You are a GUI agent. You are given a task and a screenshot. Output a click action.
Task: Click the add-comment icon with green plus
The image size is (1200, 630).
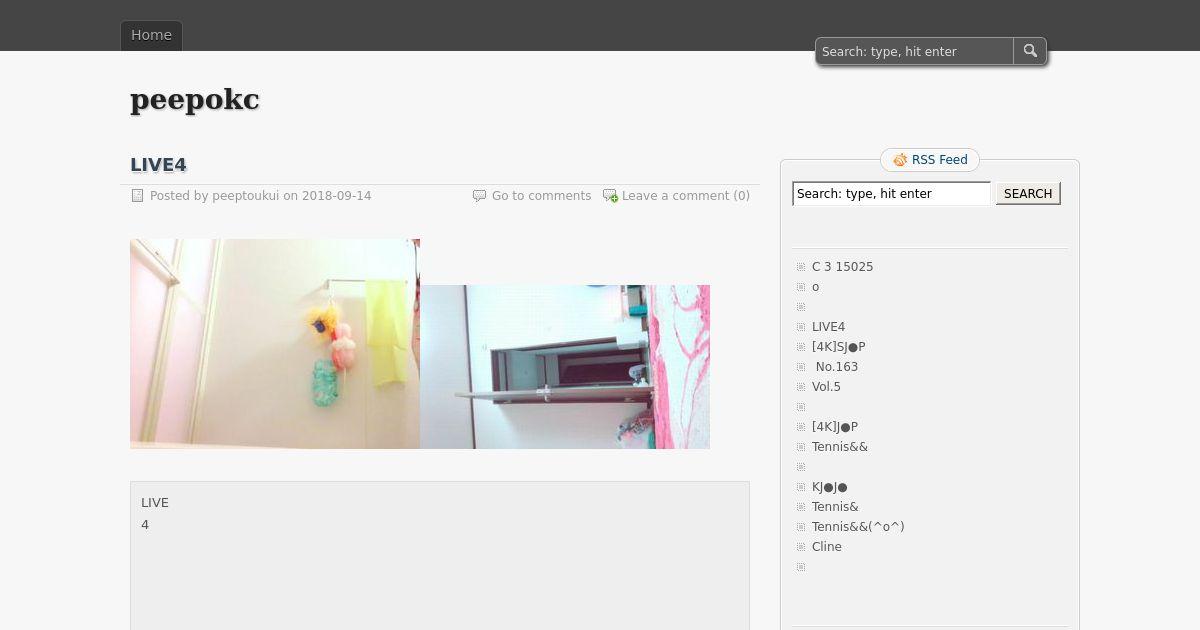coord(610,196)
